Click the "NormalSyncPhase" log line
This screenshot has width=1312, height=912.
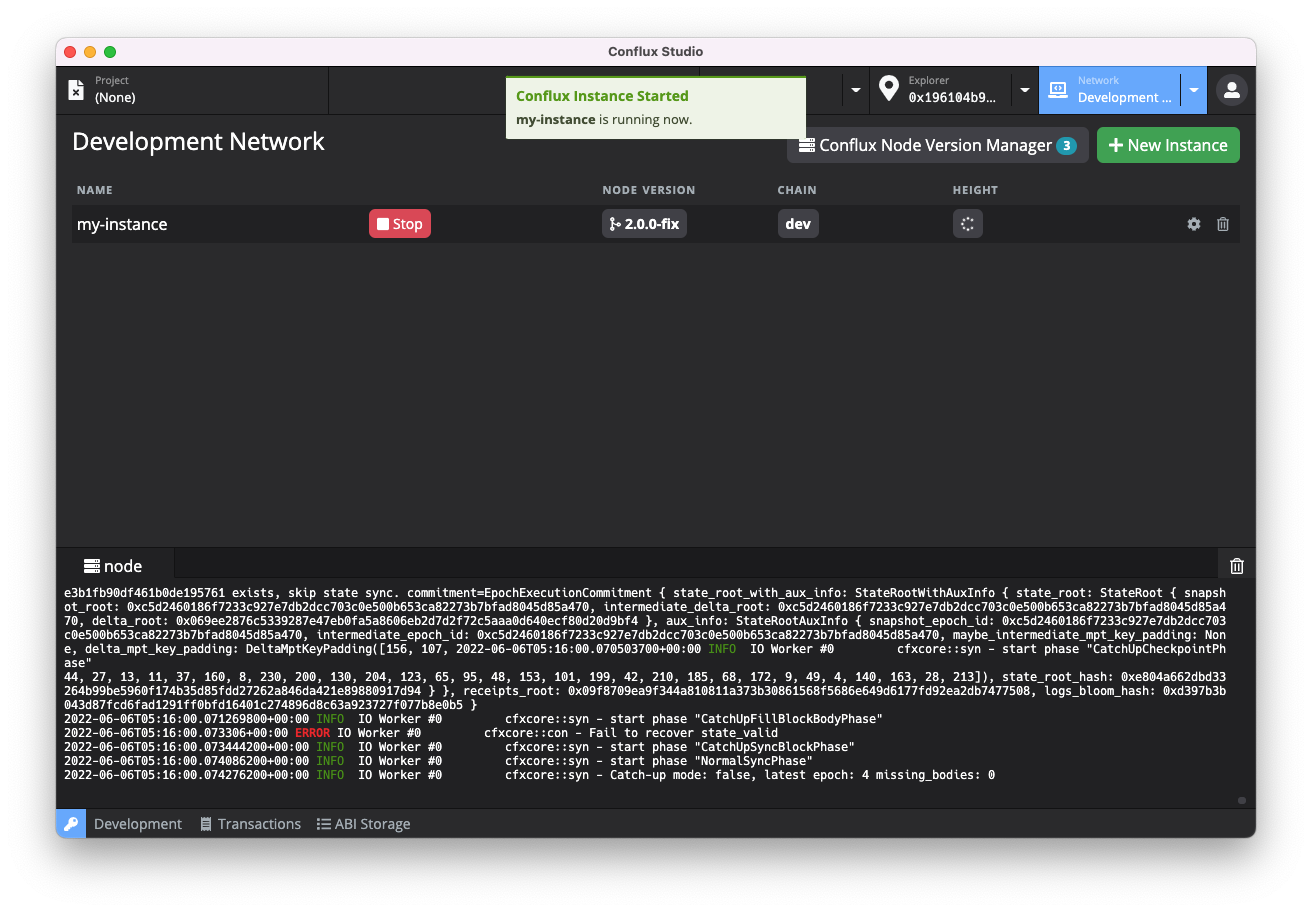pos(438,761)
